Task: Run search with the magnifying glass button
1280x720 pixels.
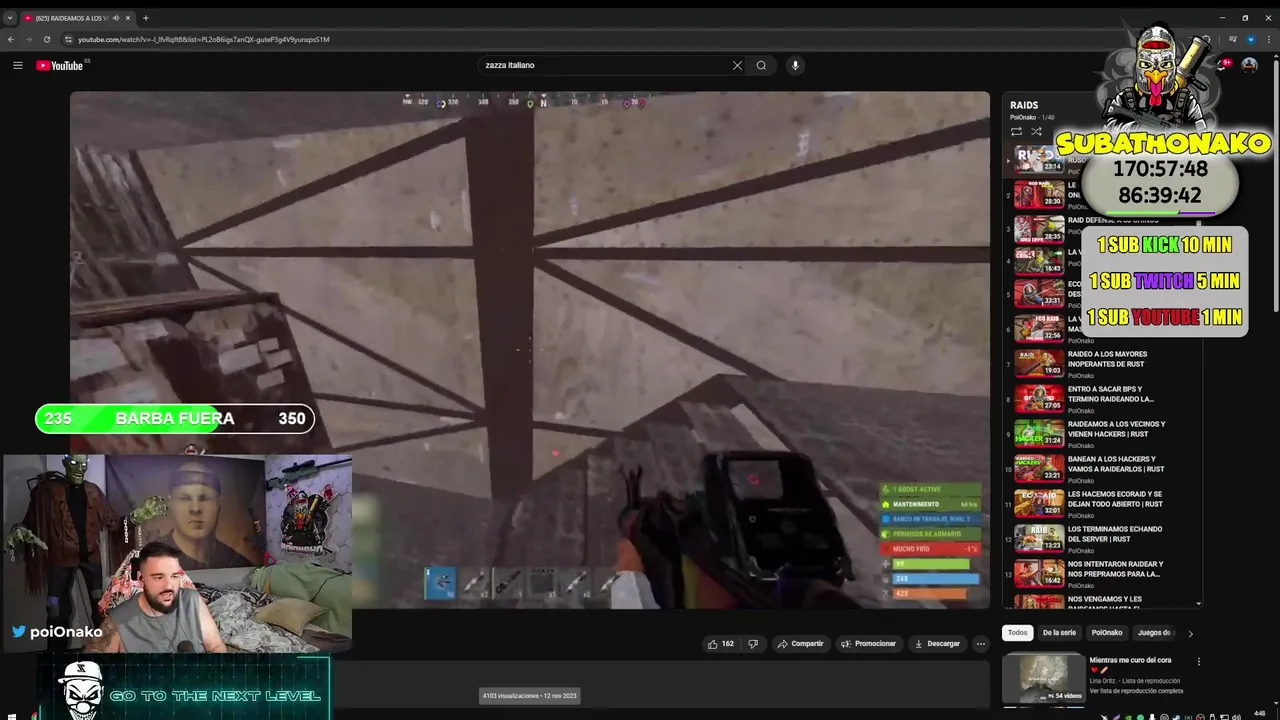Action: pyautogui.click(x=761, y=65)
